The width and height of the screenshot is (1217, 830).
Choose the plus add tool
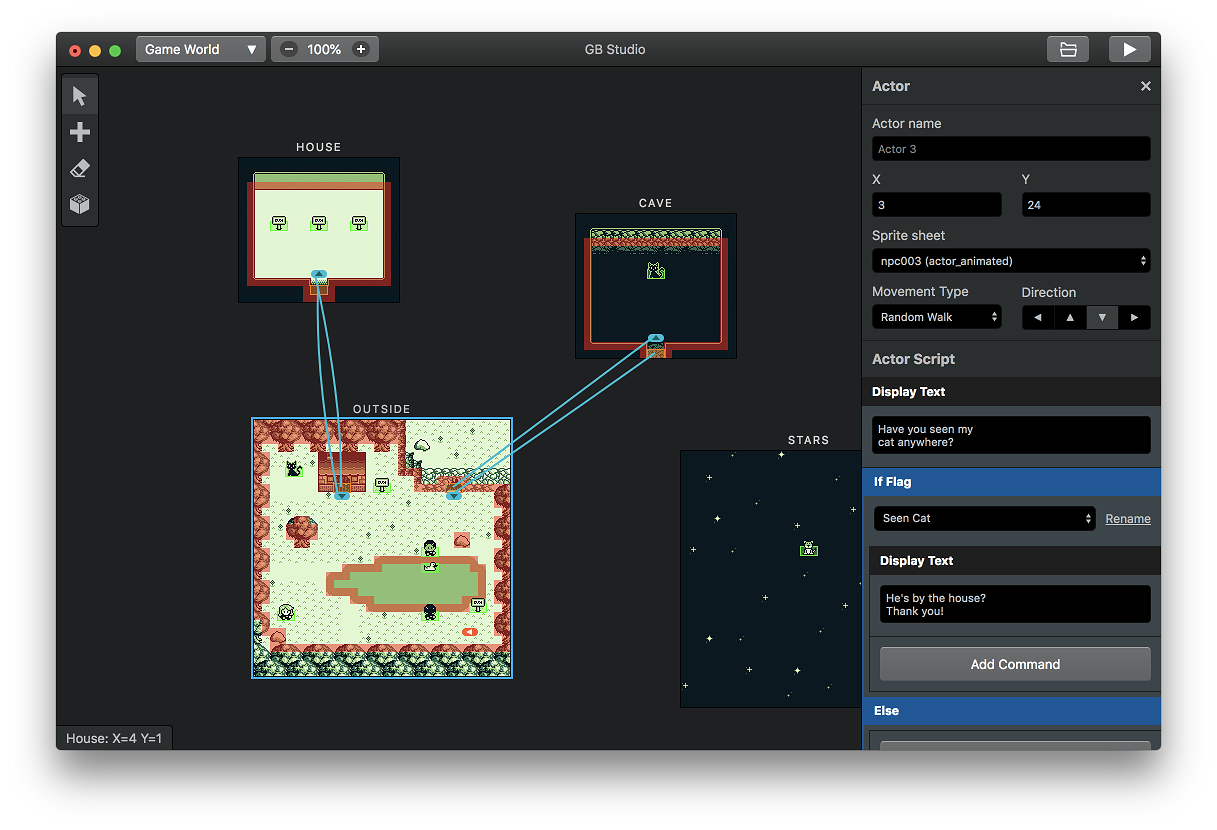(80, 132)
